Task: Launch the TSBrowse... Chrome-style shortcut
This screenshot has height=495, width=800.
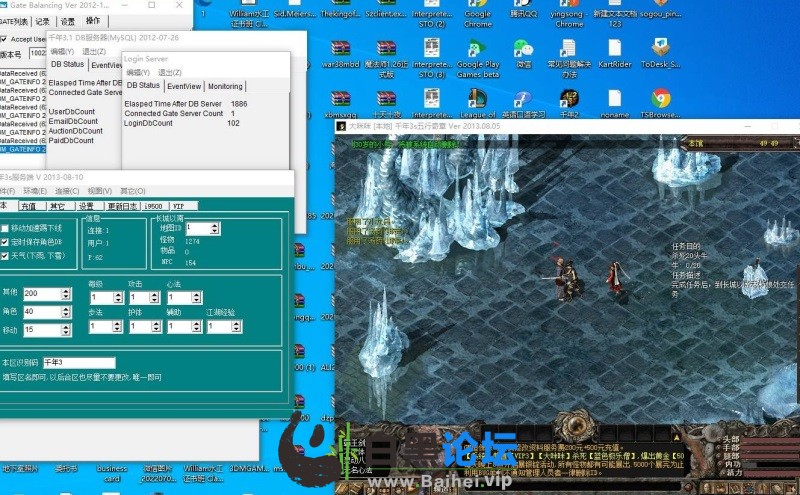Action: [x=661, y=104]
